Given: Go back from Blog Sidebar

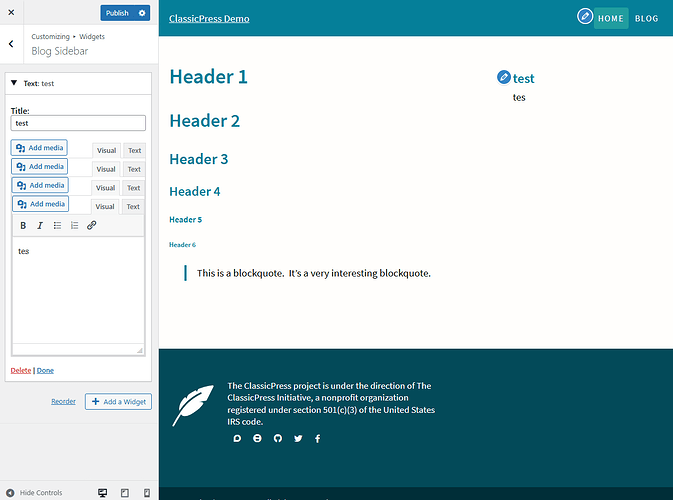Looking at the screenshot, I should click(10, 44).
